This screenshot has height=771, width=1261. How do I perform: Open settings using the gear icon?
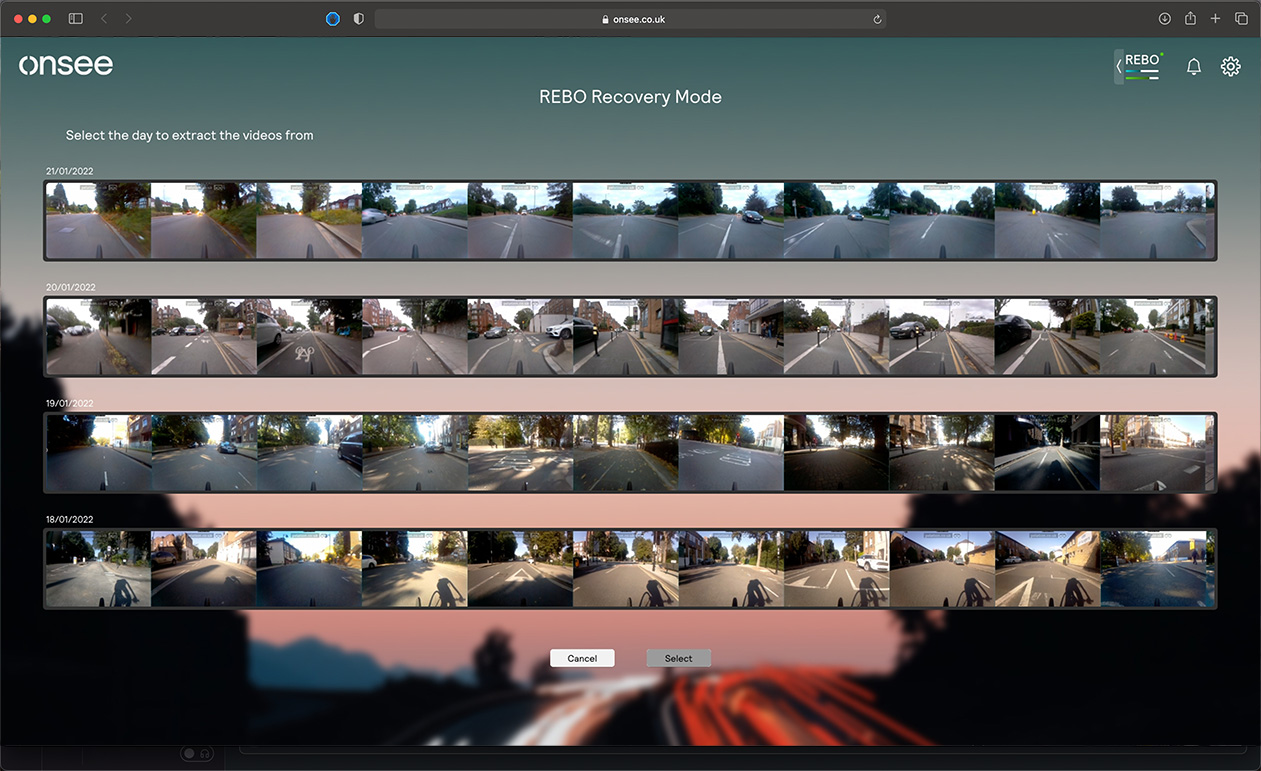click(x=1230, y=66)
